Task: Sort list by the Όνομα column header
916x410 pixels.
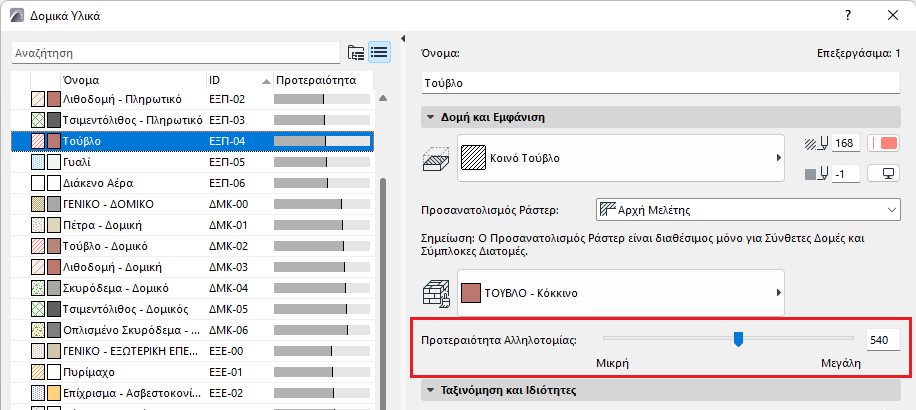Action: pos(130,79)
